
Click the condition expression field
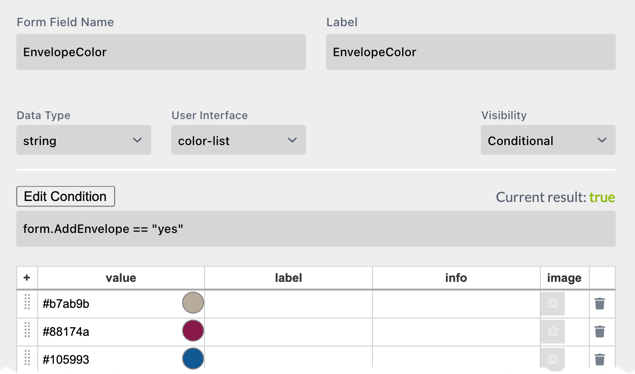pos(316,229)
